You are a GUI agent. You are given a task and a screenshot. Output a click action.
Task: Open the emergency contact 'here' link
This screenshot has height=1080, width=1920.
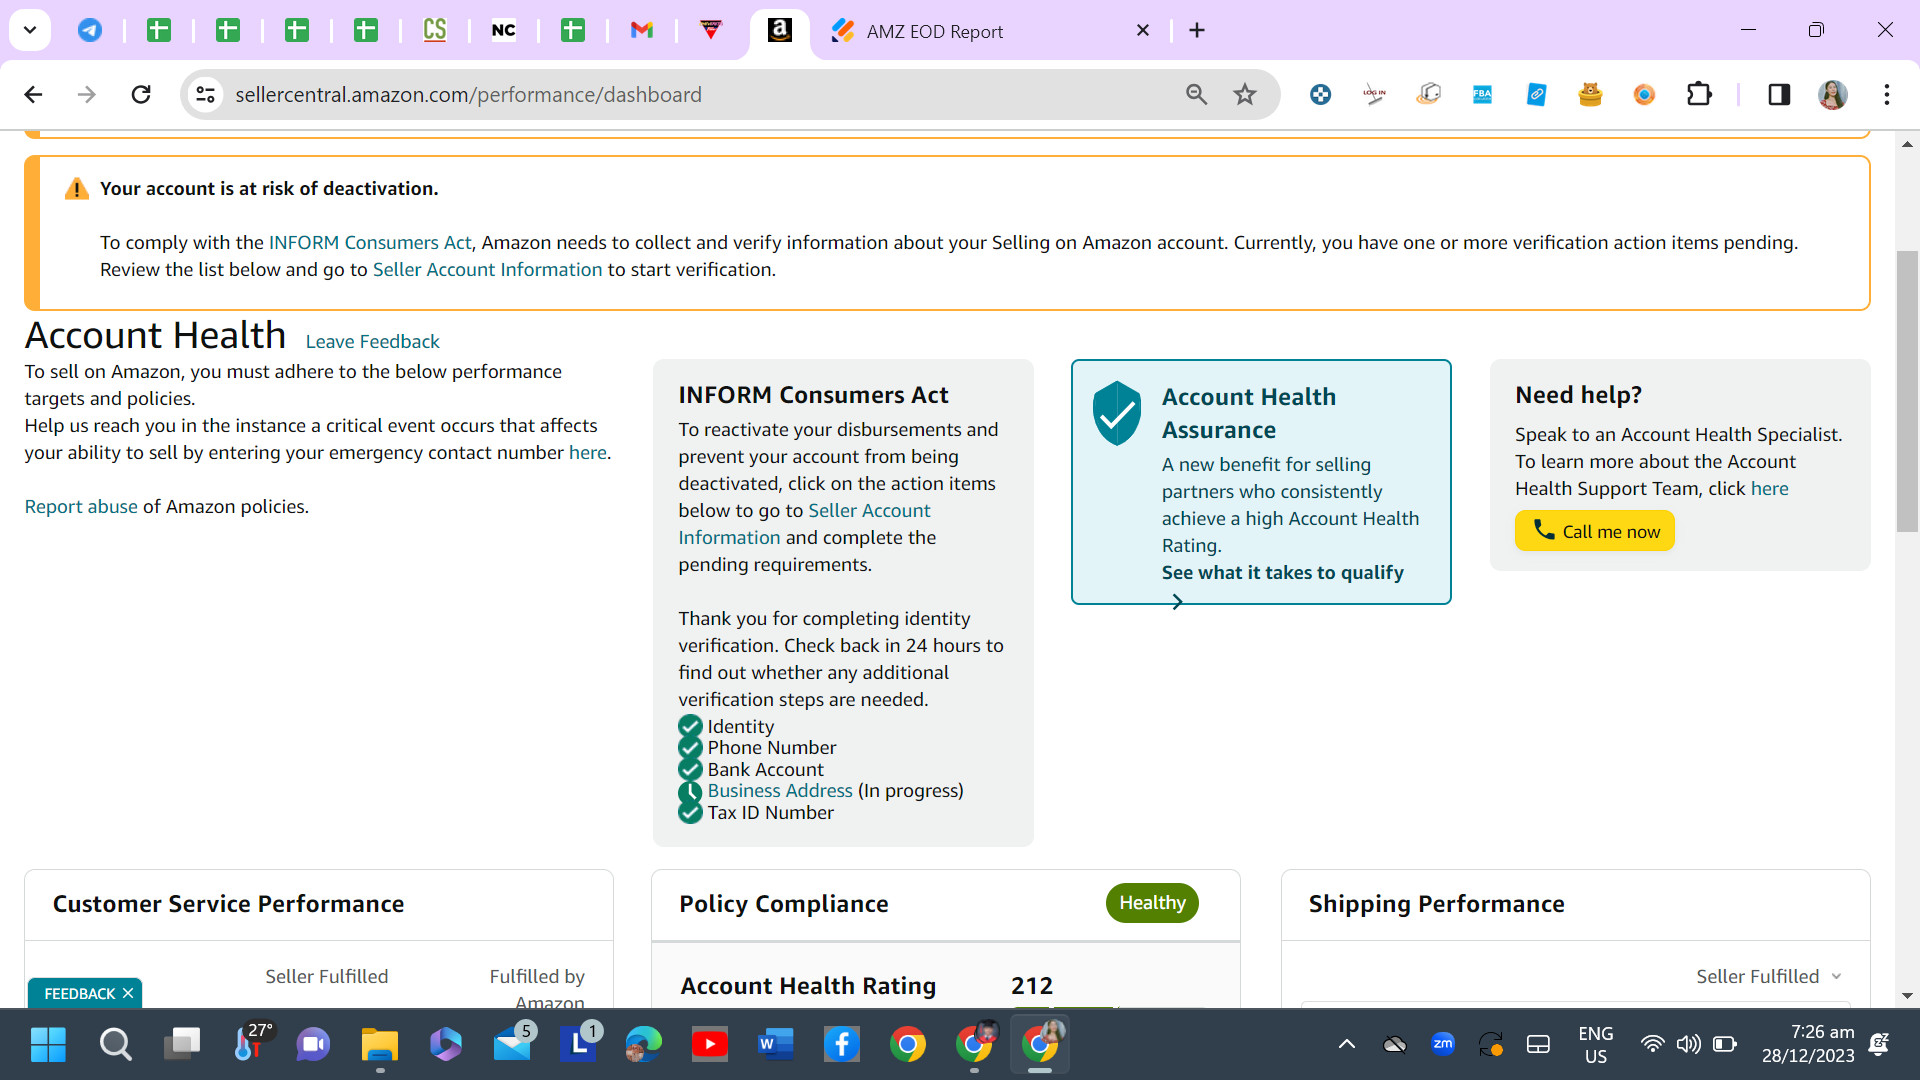[x=588, y=453]
